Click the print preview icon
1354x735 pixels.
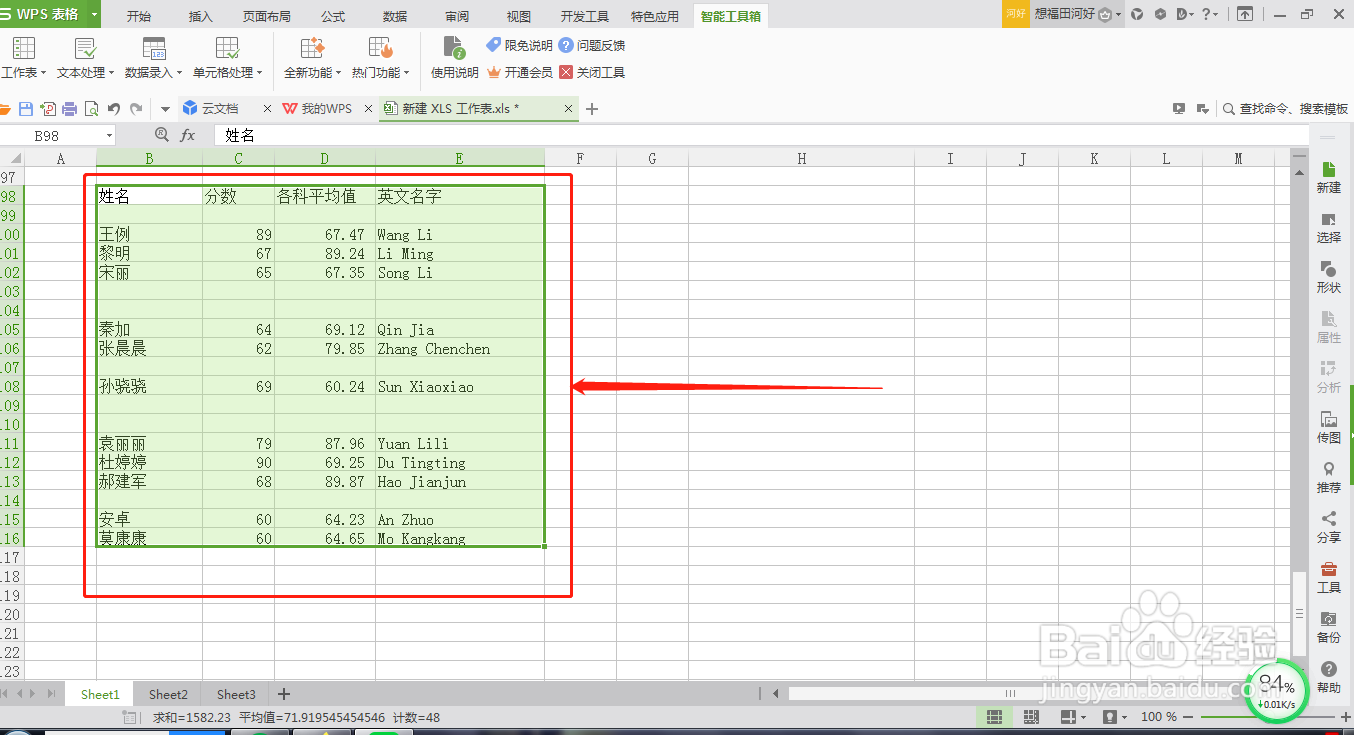(91, 109)
